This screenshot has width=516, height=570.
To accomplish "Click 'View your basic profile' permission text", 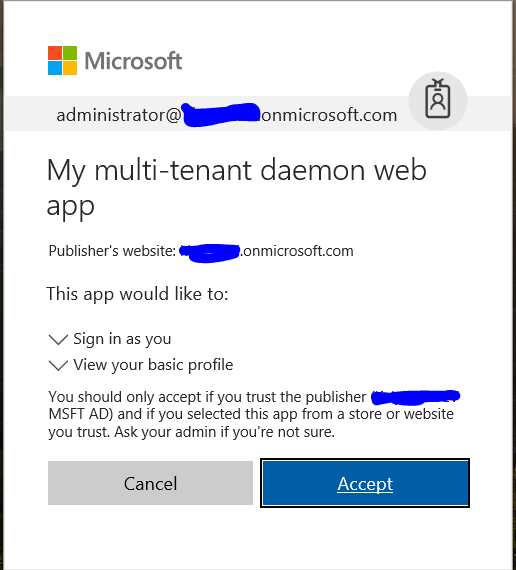I will point(153,365).
